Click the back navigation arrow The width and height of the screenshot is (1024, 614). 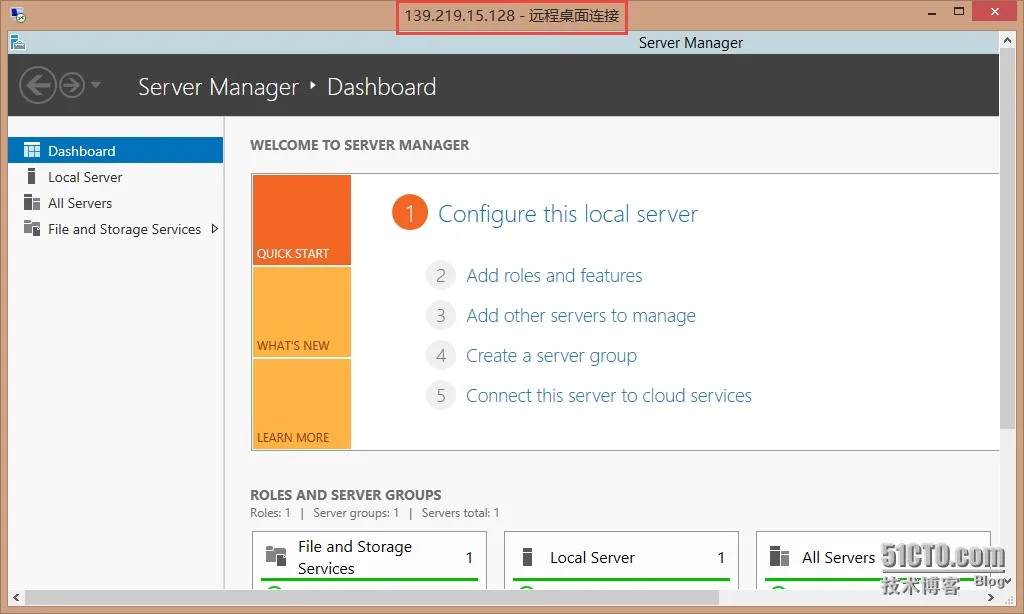[38, 86]
